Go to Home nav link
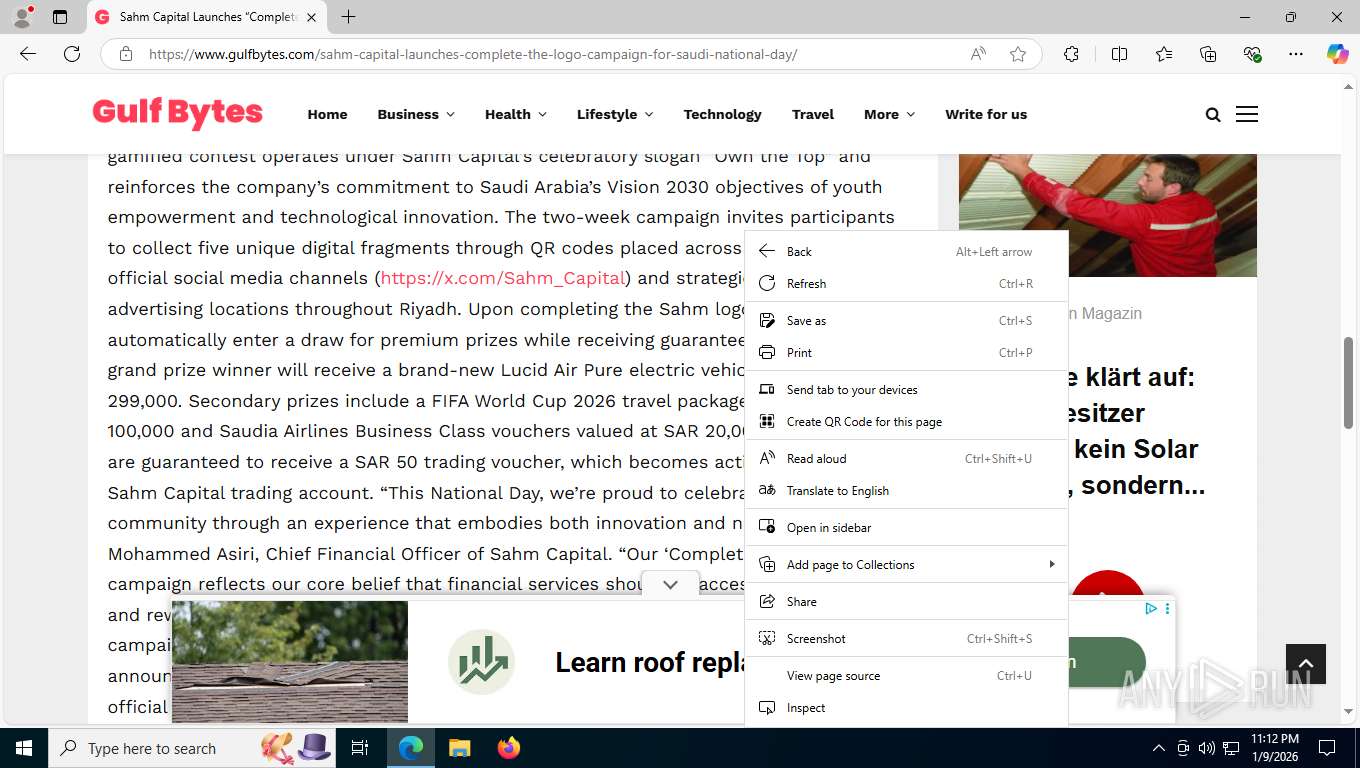This screenshot has height=768, width=1360. 327,114
